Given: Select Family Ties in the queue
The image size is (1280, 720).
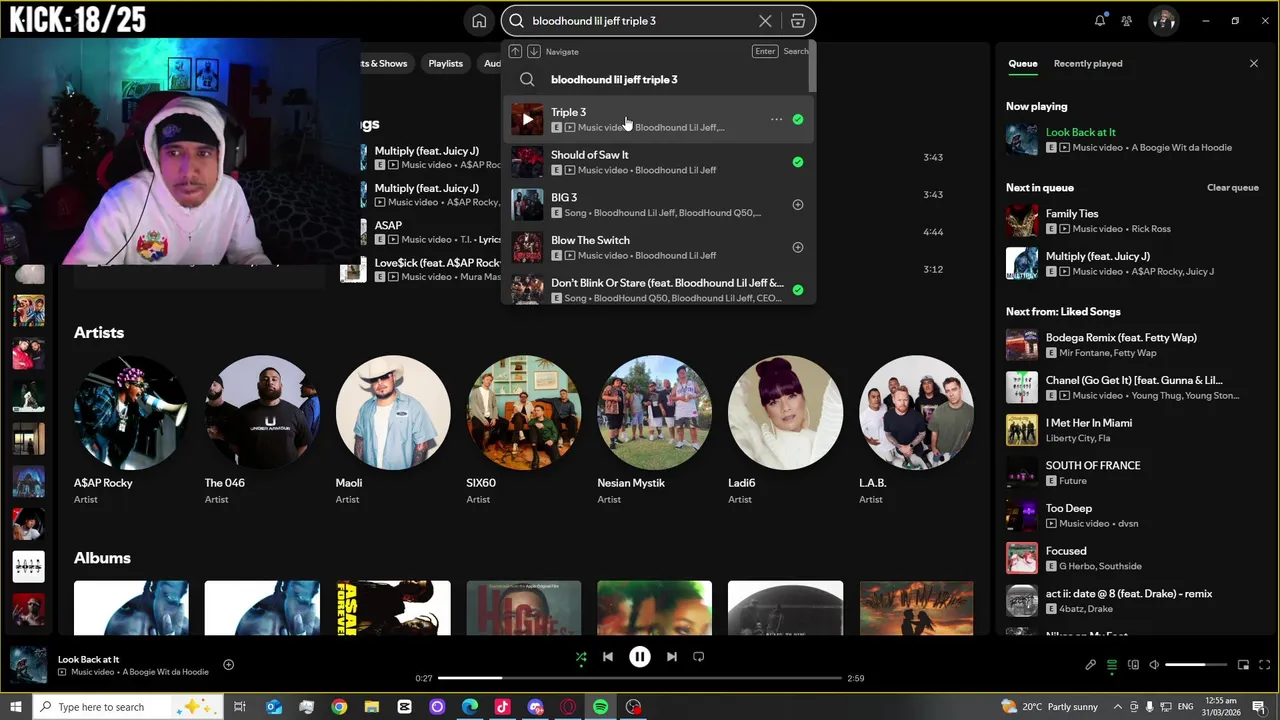Looking at the screenshot, I should tap(1132, 221).
